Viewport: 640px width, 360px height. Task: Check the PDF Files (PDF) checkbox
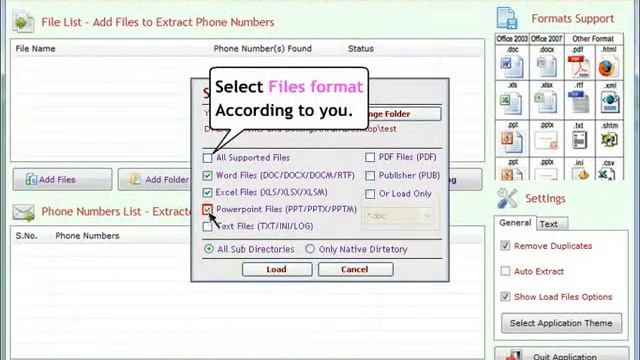370,157
